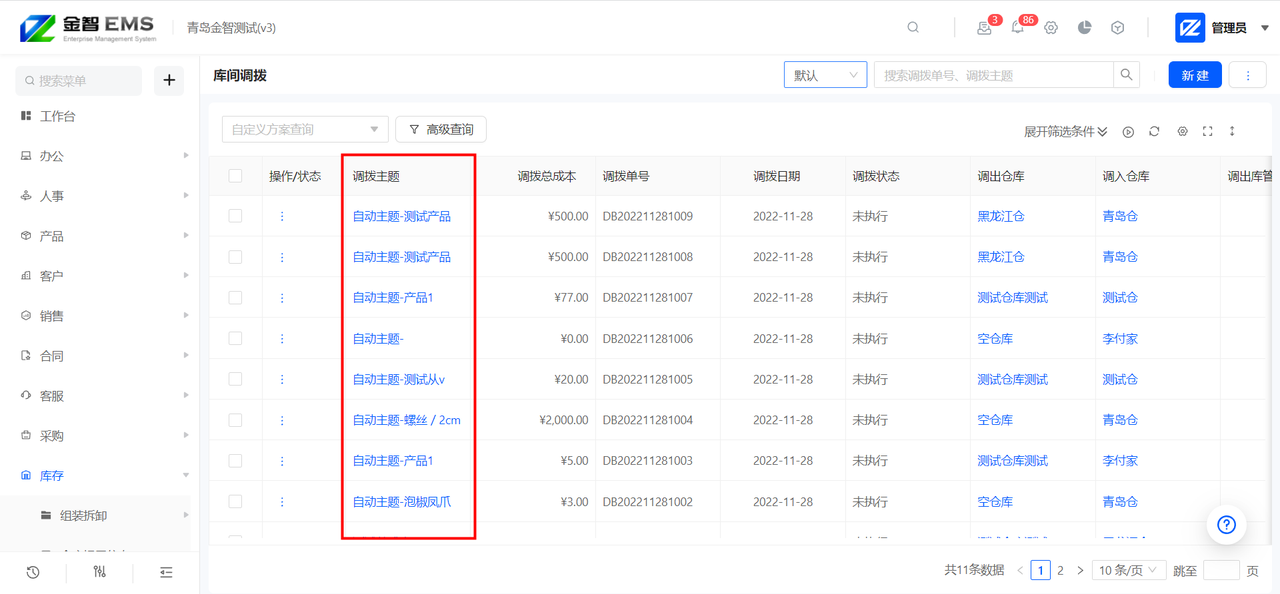Open the 自定义方案查询 dropdown
This screenshot has width=1280, height=594.
tap(305, 129)
